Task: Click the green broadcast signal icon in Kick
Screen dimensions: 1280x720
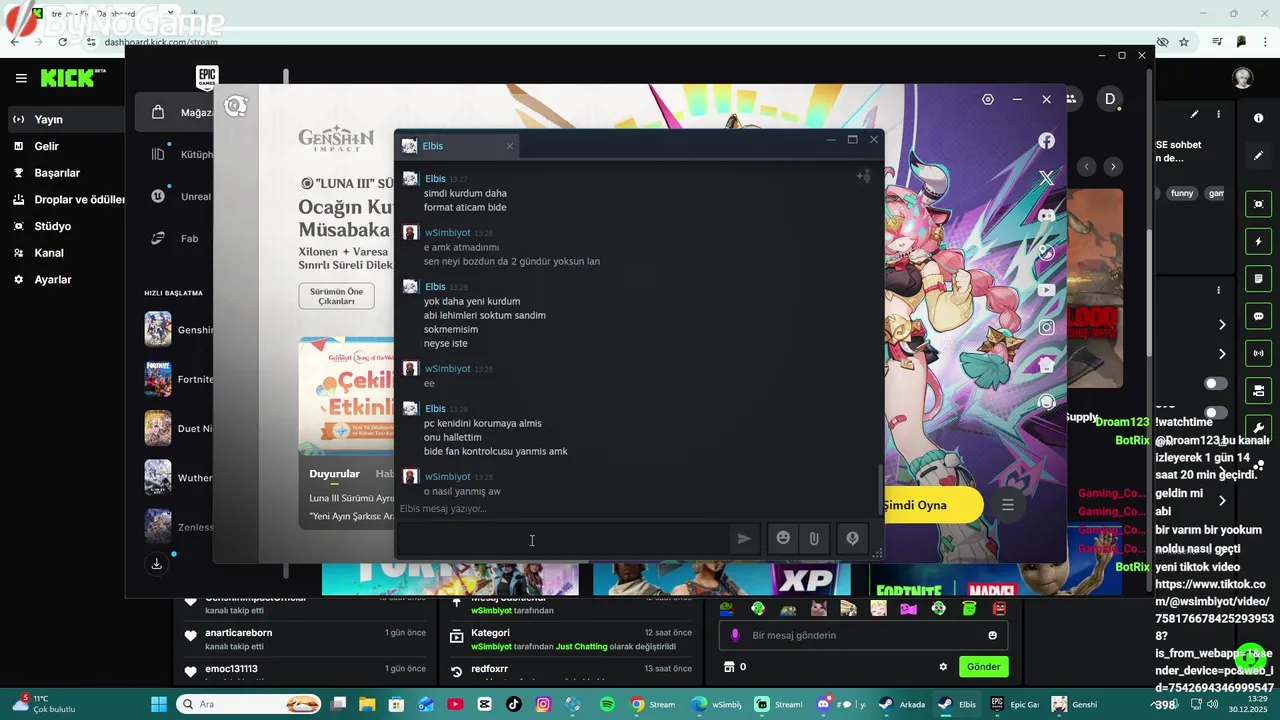Action: (x=1258, y=353)
